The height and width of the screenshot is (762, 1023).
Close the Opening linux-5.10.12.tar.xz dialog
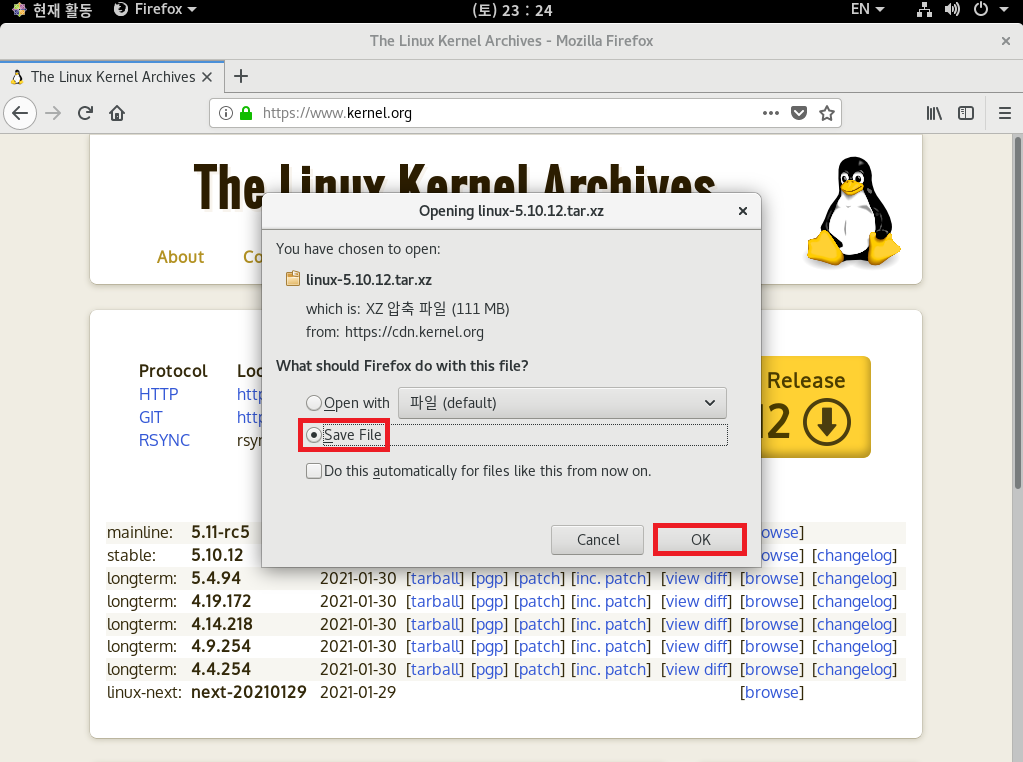click(x=742, y=211)
